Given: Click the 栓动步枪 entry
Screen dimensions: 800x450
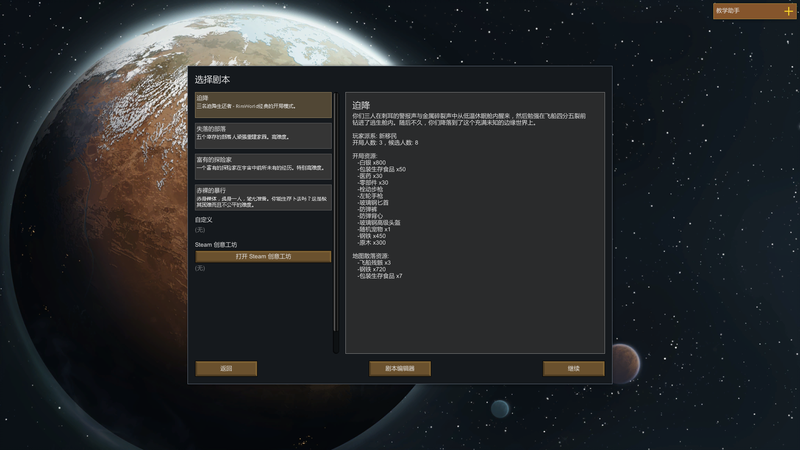Looking at the screenshot, I should tap(370, 189).
